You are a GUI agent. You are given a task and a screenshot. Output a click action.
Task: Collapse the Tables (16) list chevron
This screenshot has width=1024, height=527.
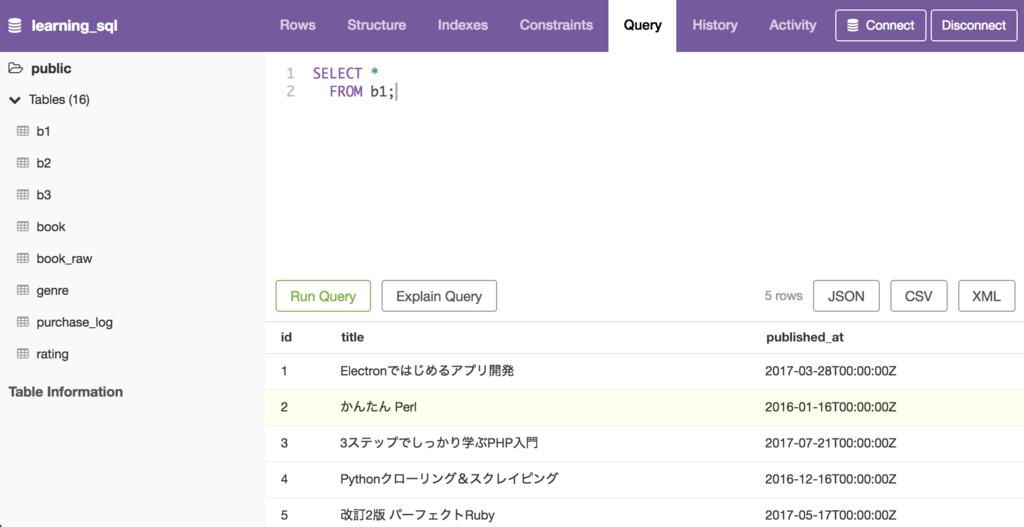point(14,100)
